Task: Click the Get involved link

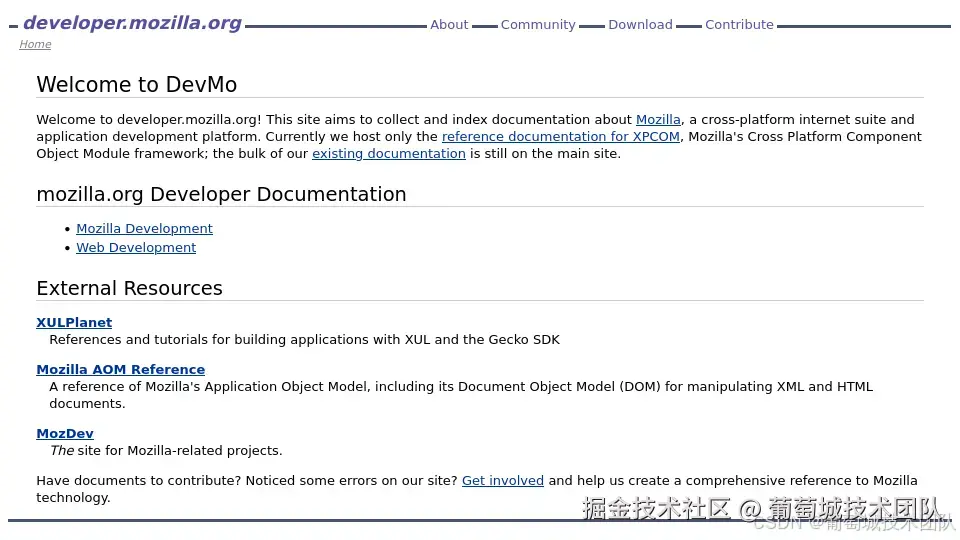Action: (503, 481)
